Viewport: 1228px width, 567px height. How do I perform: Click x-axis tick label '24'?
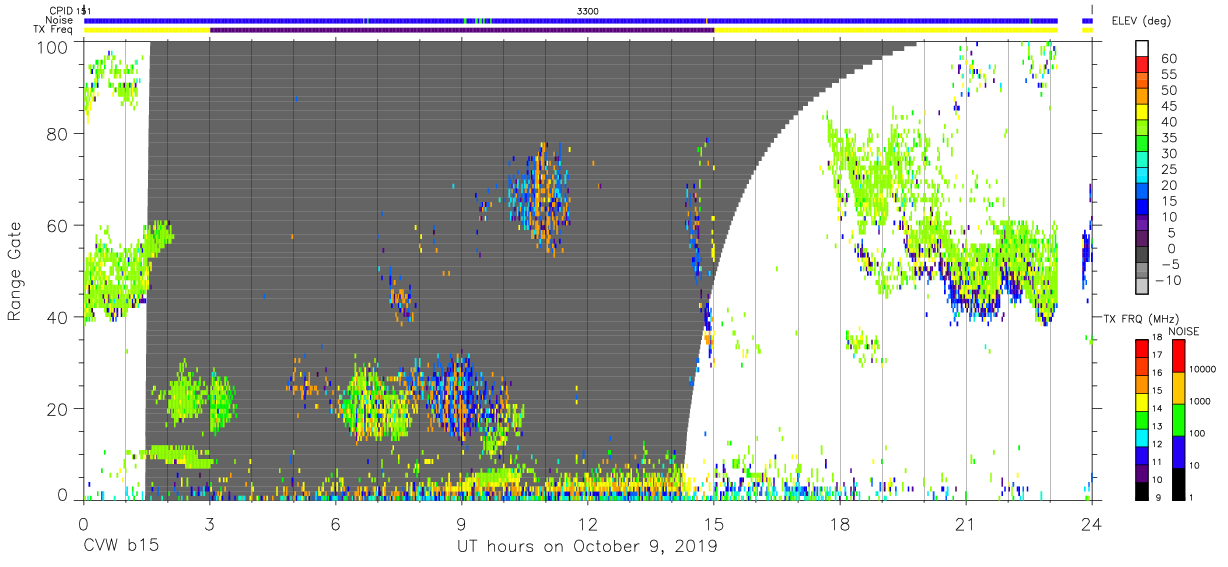1092,524
